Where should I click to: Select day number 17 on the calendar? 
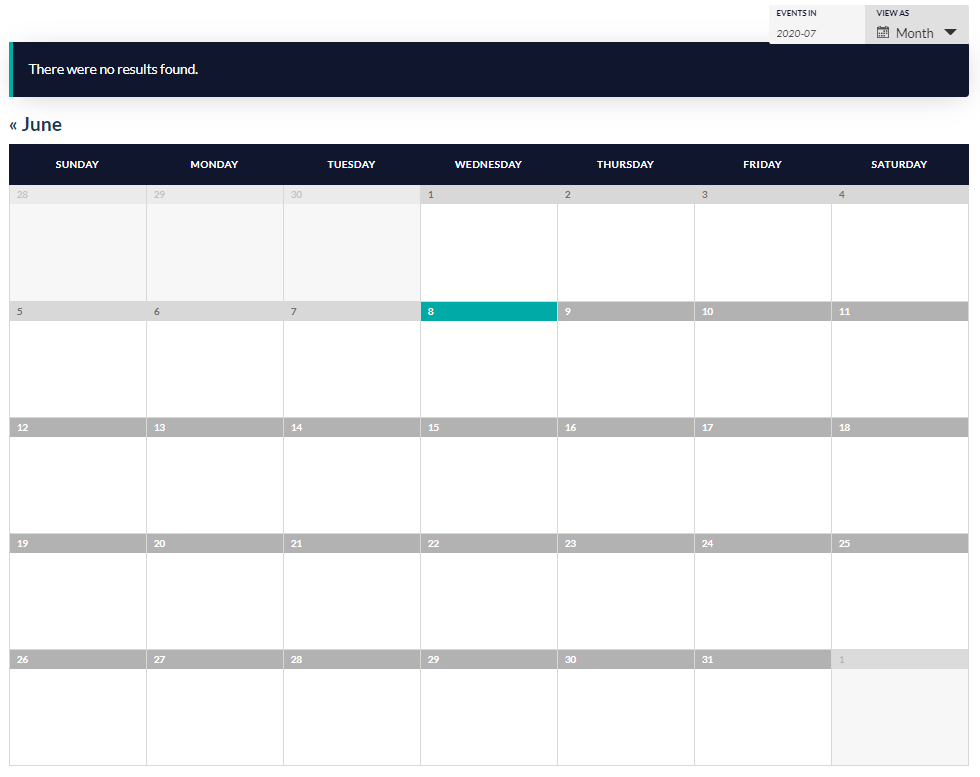click(708, 428)
